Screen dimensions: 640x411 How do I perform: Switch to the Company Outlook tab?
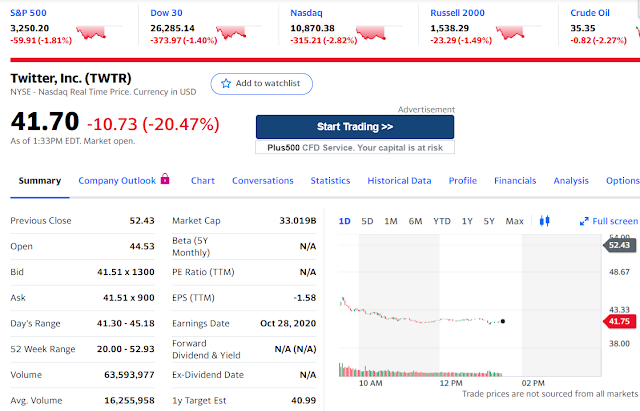click(117, 181)
